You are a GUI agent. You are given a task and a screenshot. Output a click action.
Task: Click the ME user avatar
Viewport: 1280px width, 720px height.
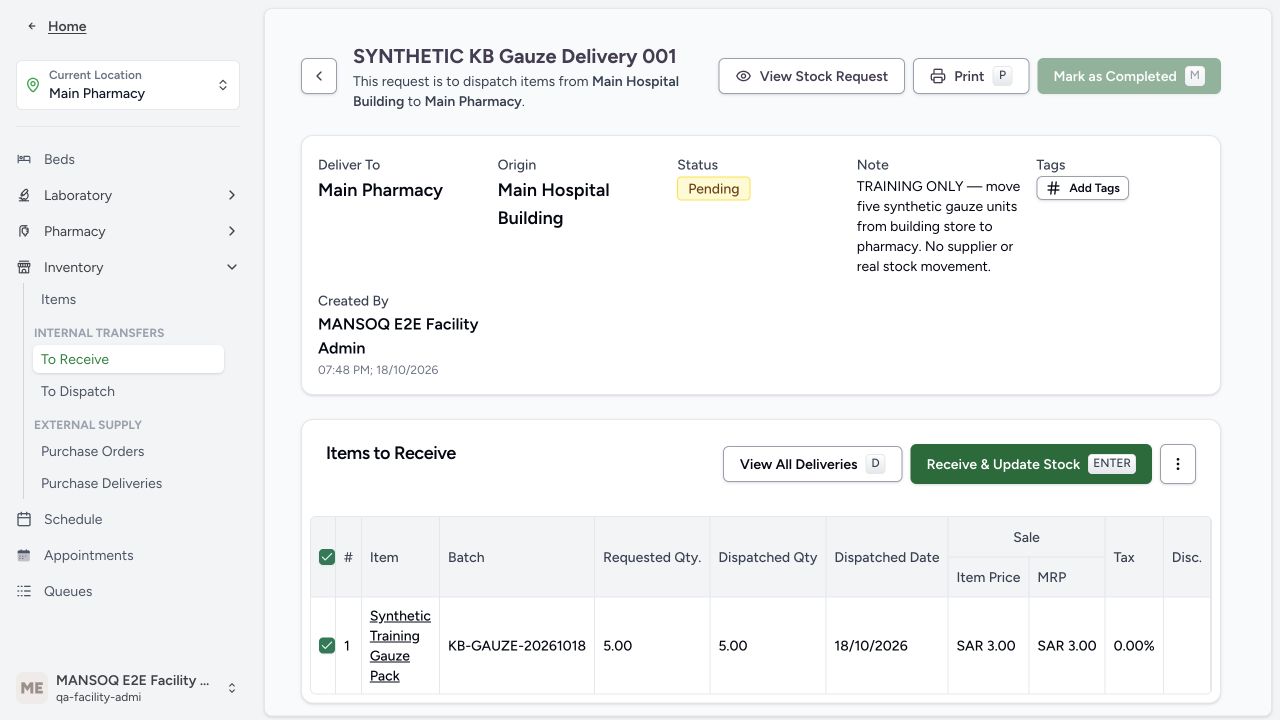pos(32,688)
